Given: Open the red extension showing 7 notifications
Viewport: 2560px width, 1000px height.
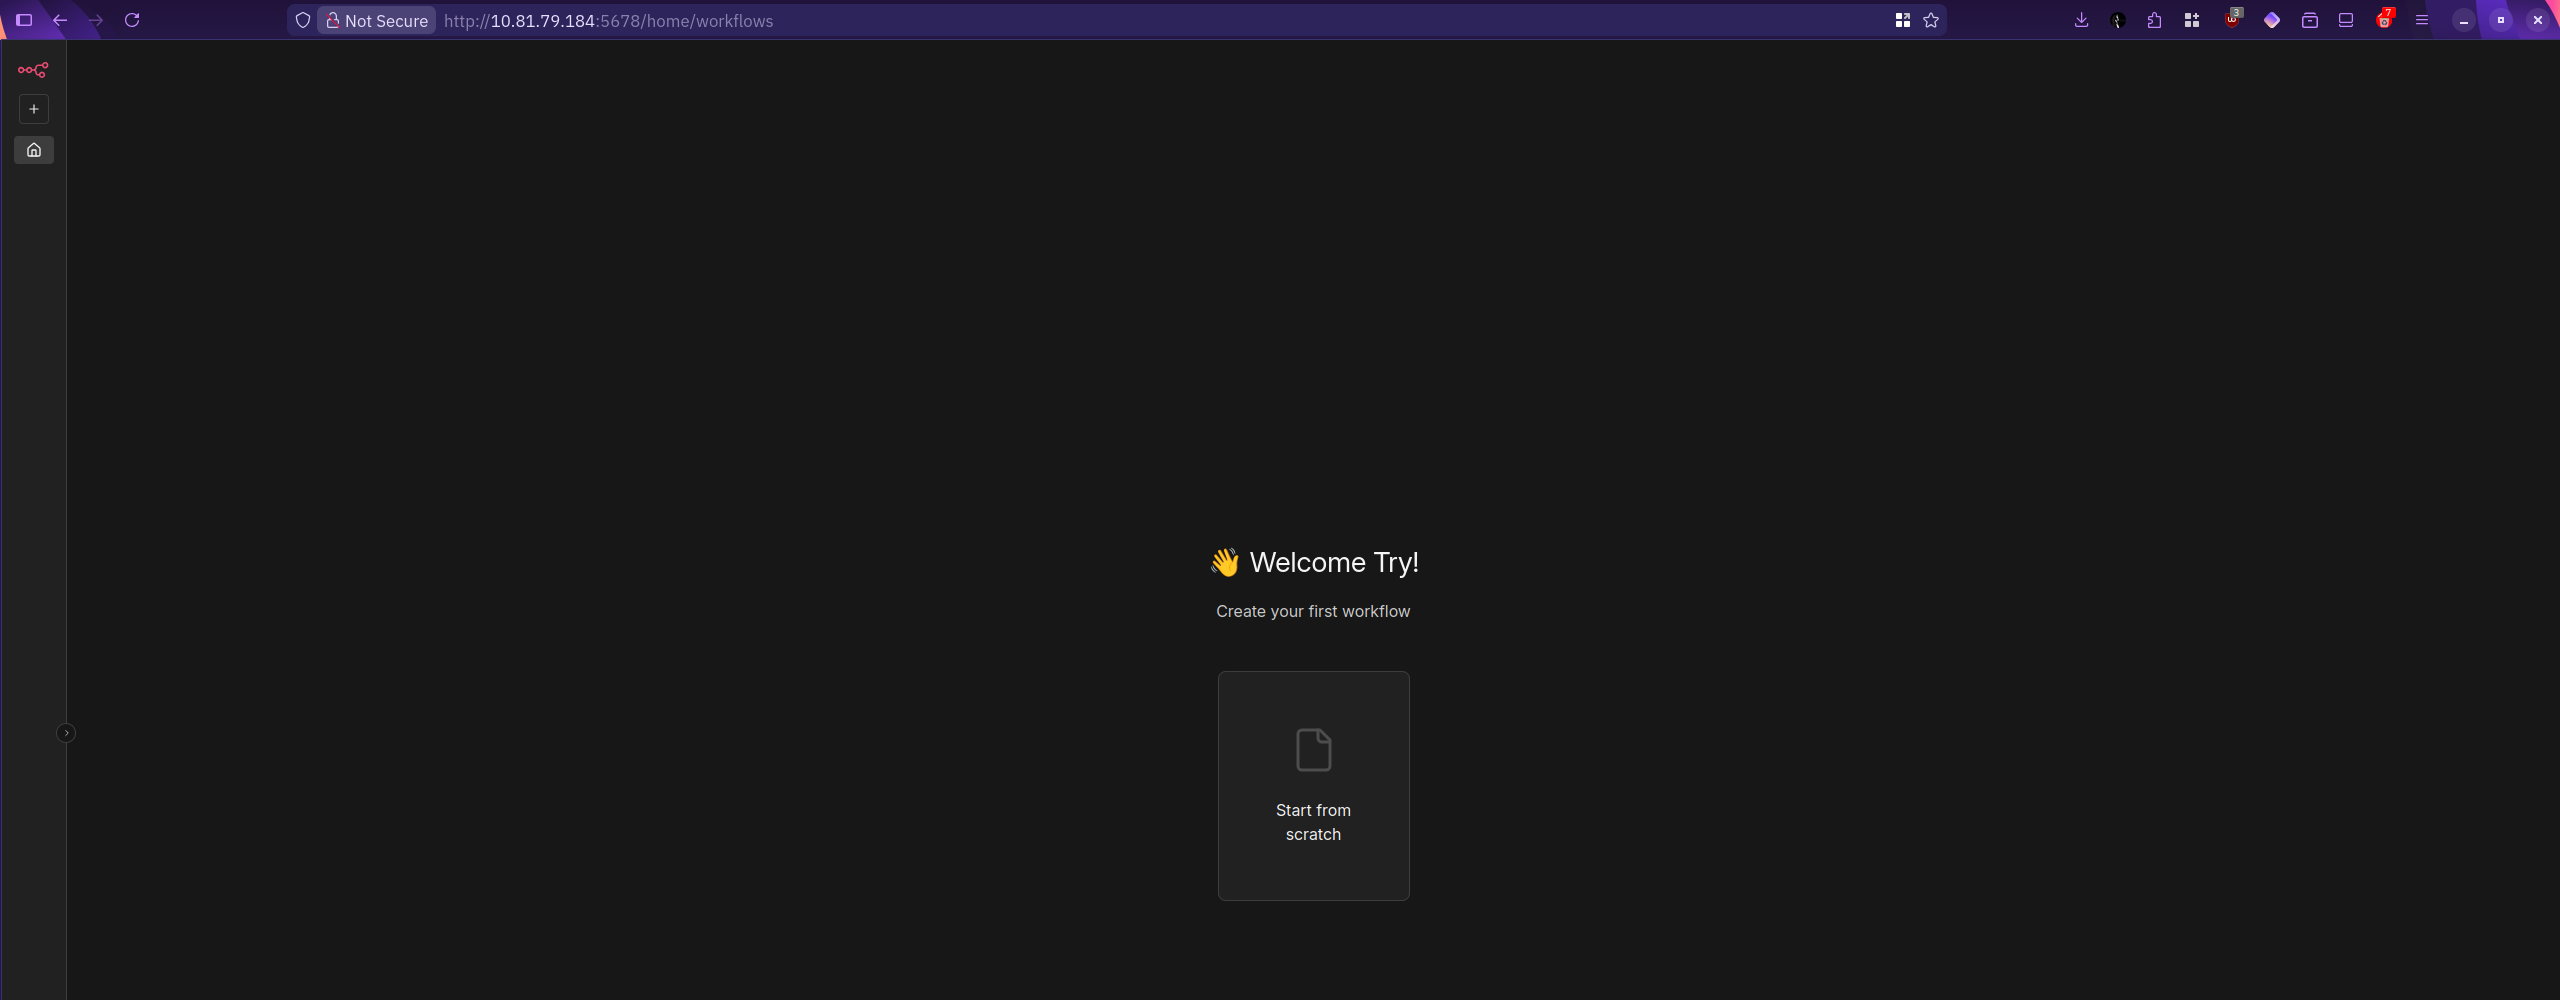Looking at the screenshot, I should pos(2385,20).
